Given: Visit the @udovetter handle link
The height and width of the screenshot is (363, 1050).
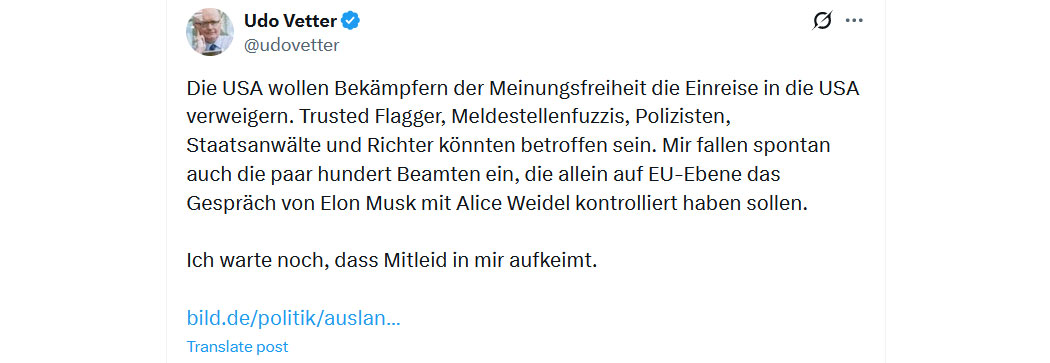Looking at the screenshot, I should tap(291, 46).
